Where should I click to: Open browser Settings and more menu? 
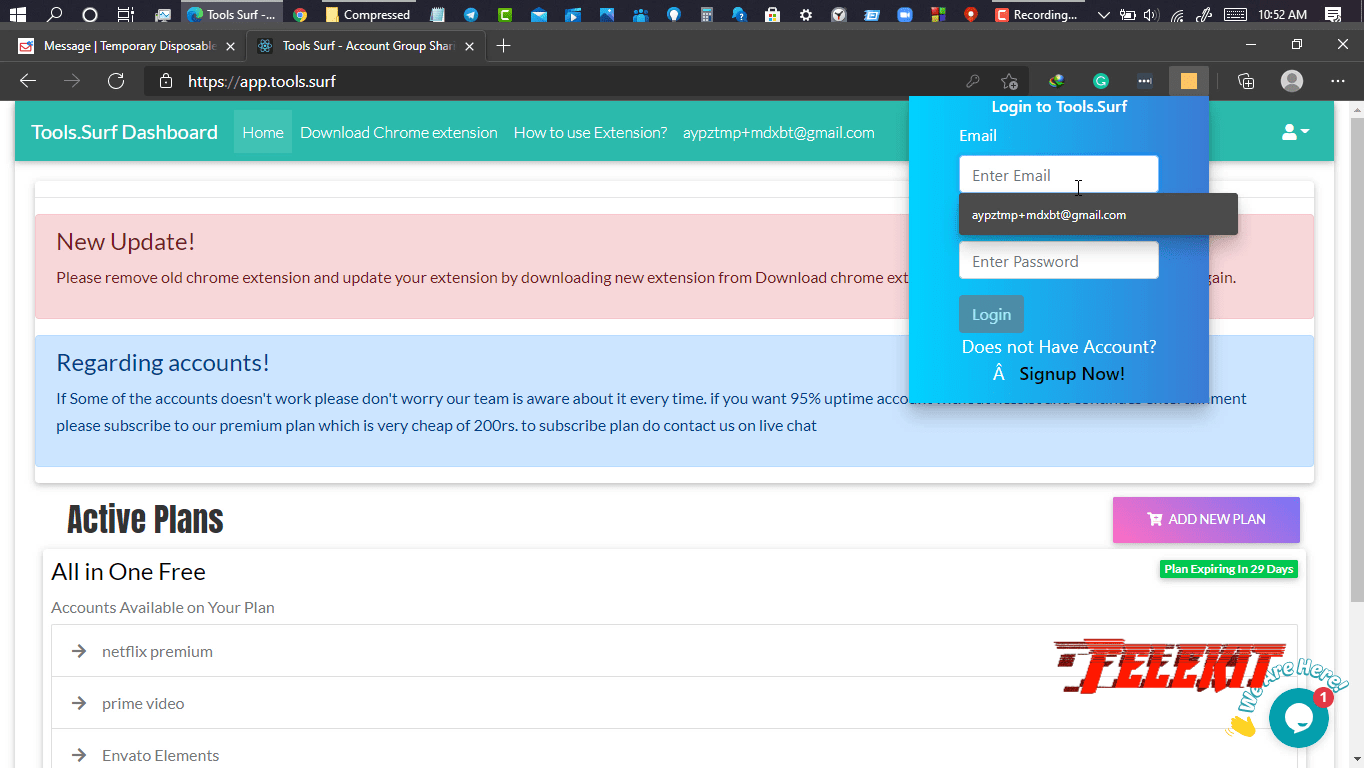(x=1338, y=81)
